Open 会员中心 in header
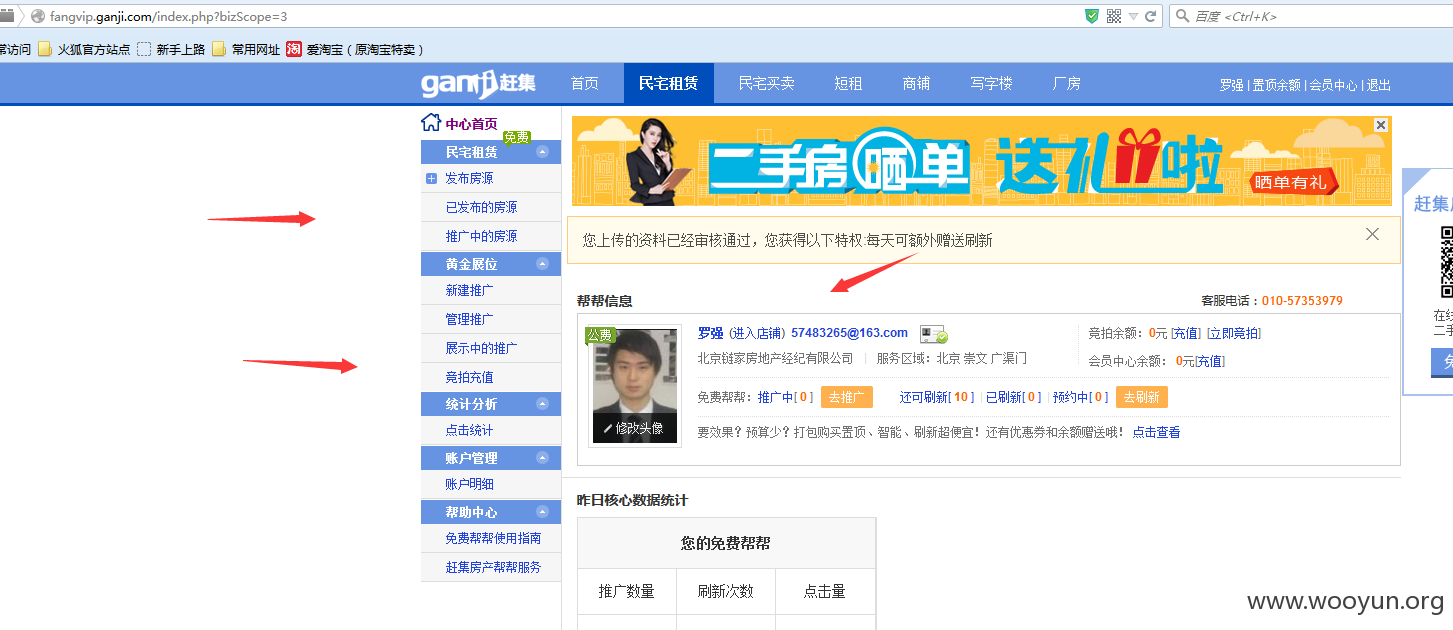Viewport: 1453px width, 630px height. (1333, 86)
